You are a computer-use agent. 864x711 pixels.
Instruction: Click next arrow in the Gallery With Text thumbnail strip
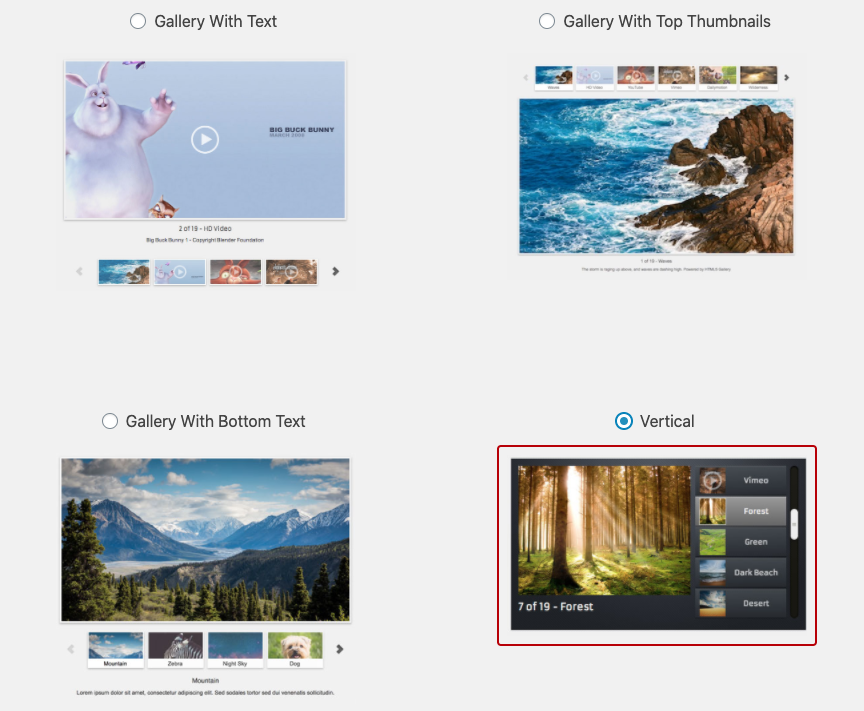336,271
